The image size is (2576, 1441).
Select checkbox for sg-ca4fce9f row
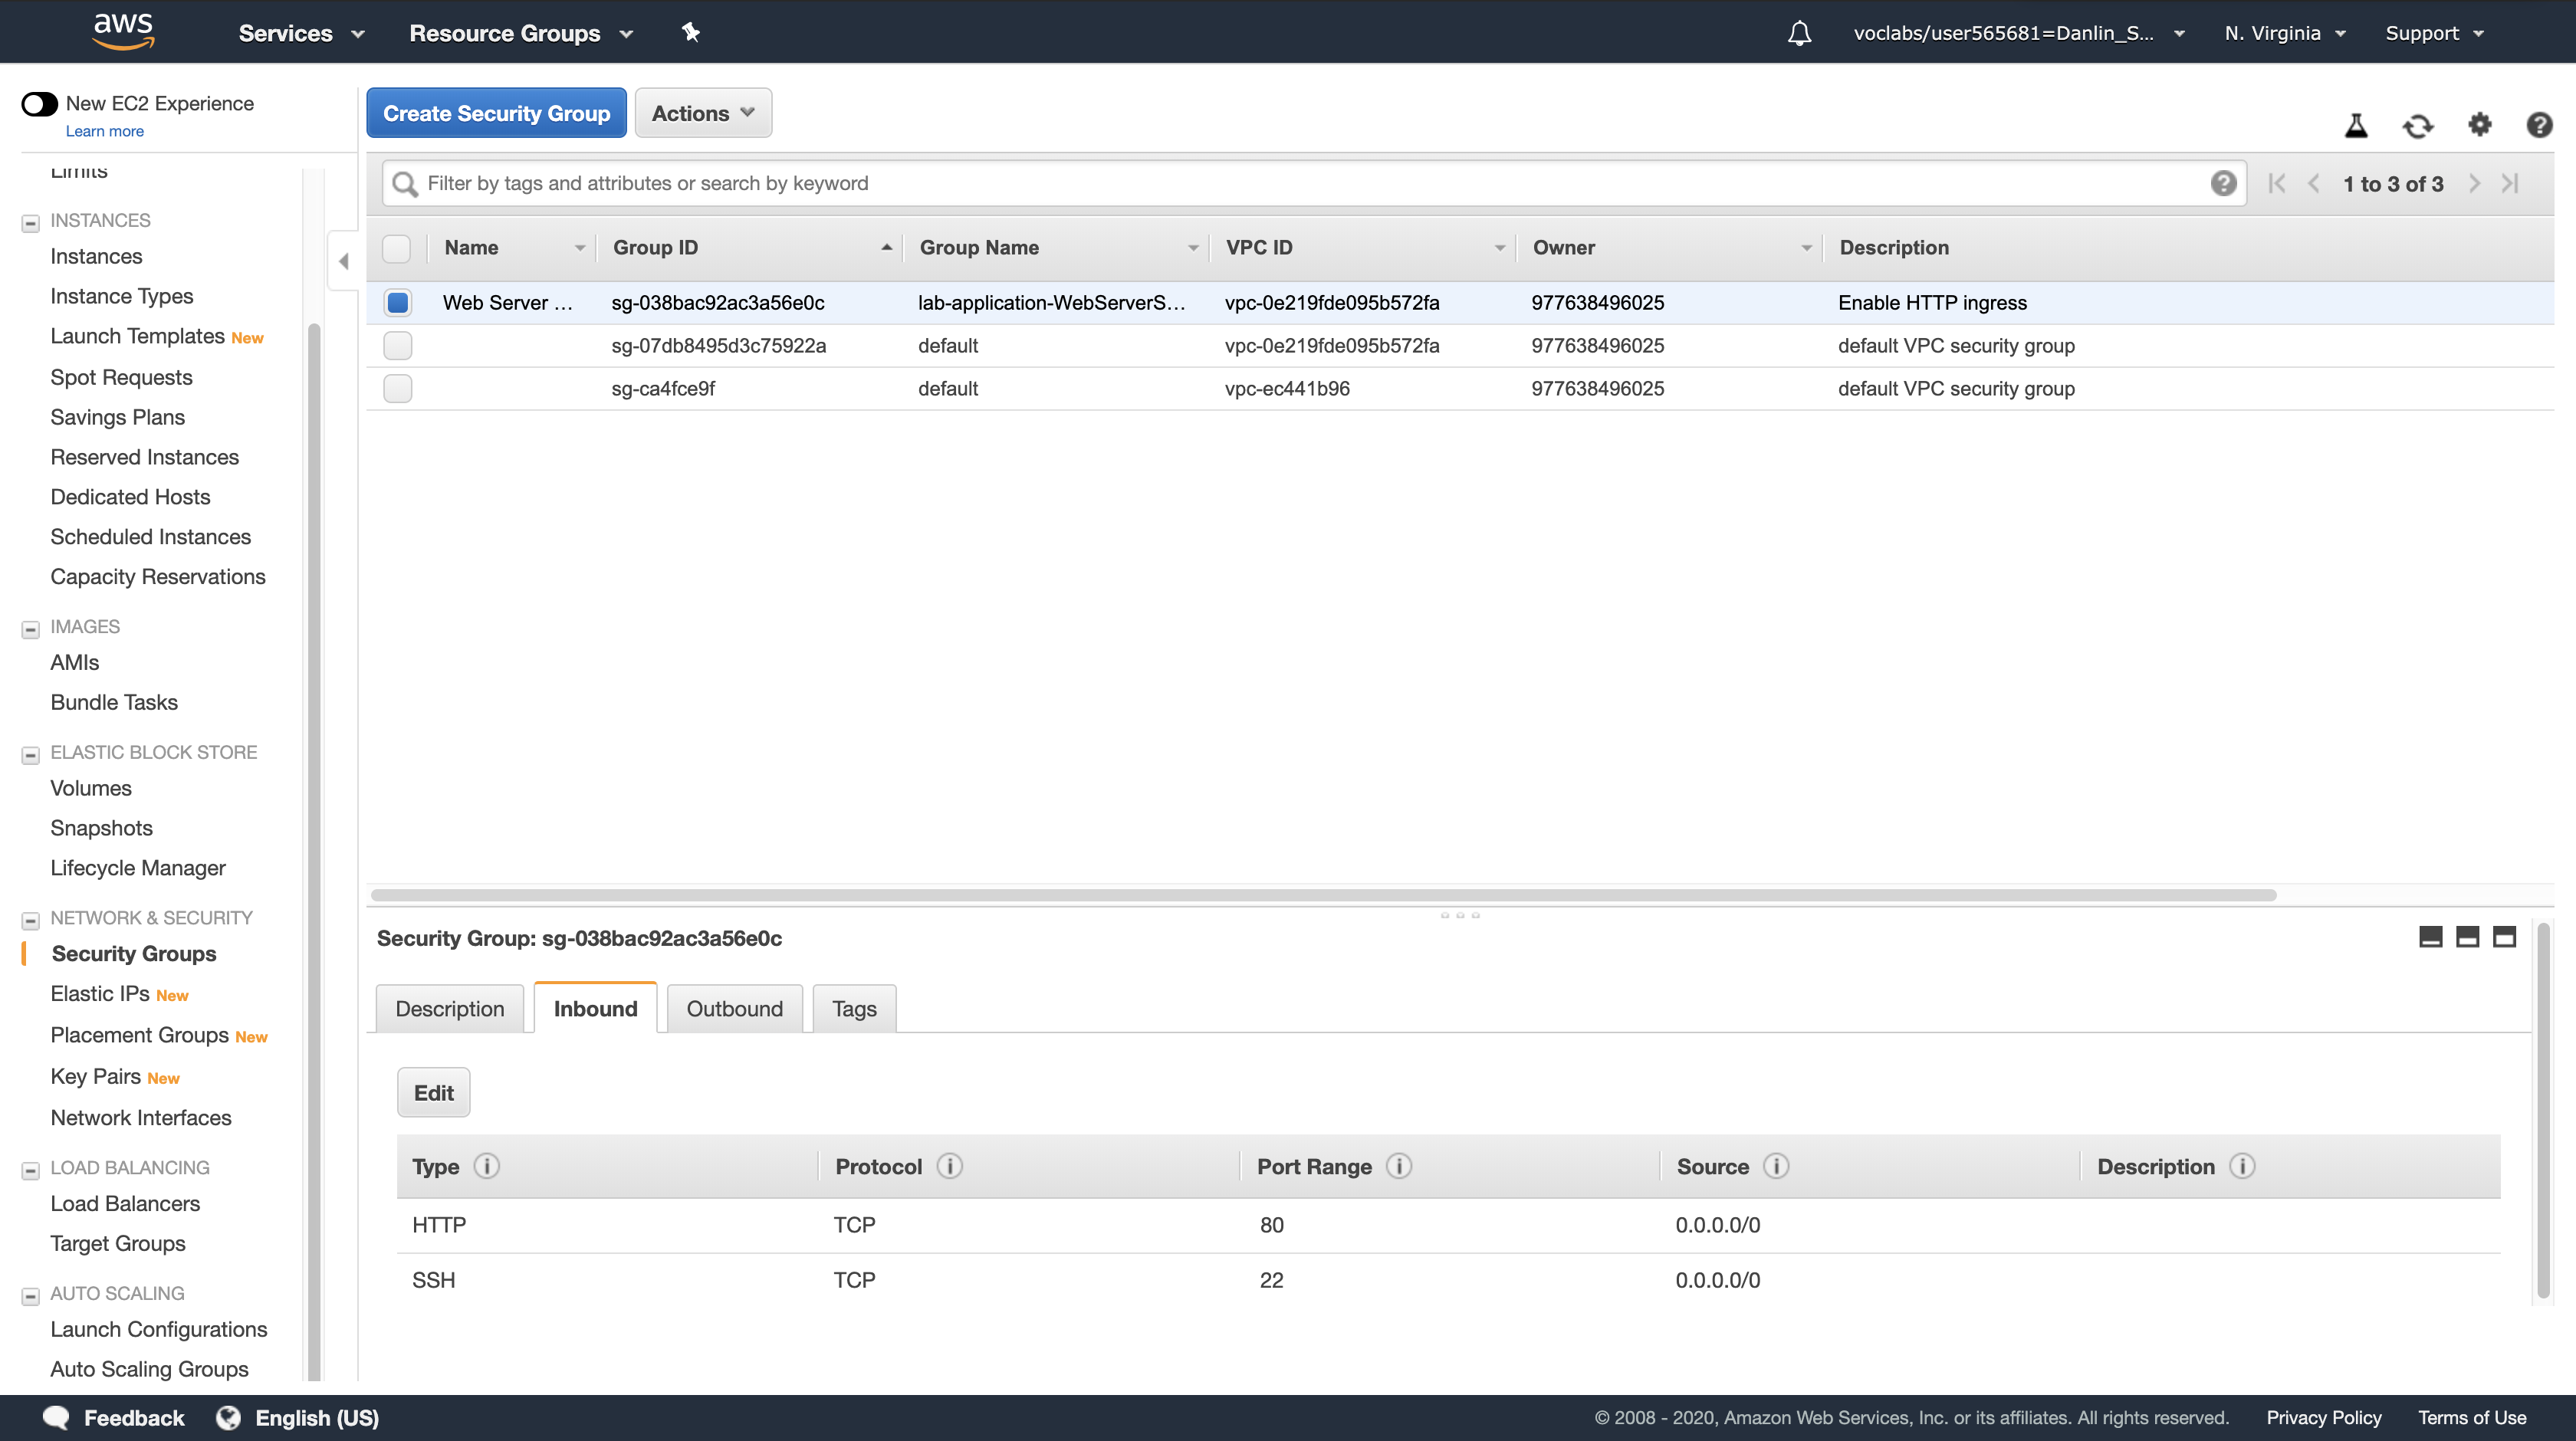397,388
